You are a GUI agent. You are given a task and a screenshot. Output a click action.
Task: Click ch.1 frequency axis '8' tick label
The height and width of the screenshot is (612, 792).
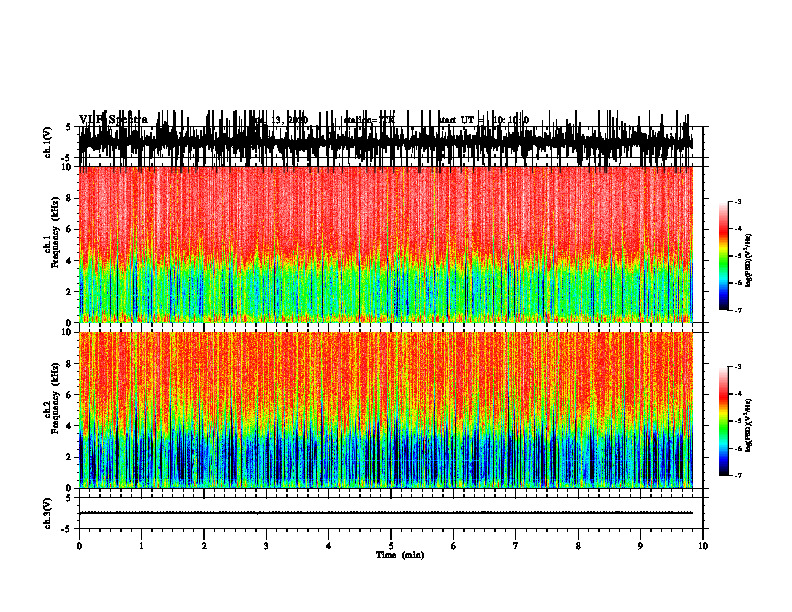click(x=69, y=198)
